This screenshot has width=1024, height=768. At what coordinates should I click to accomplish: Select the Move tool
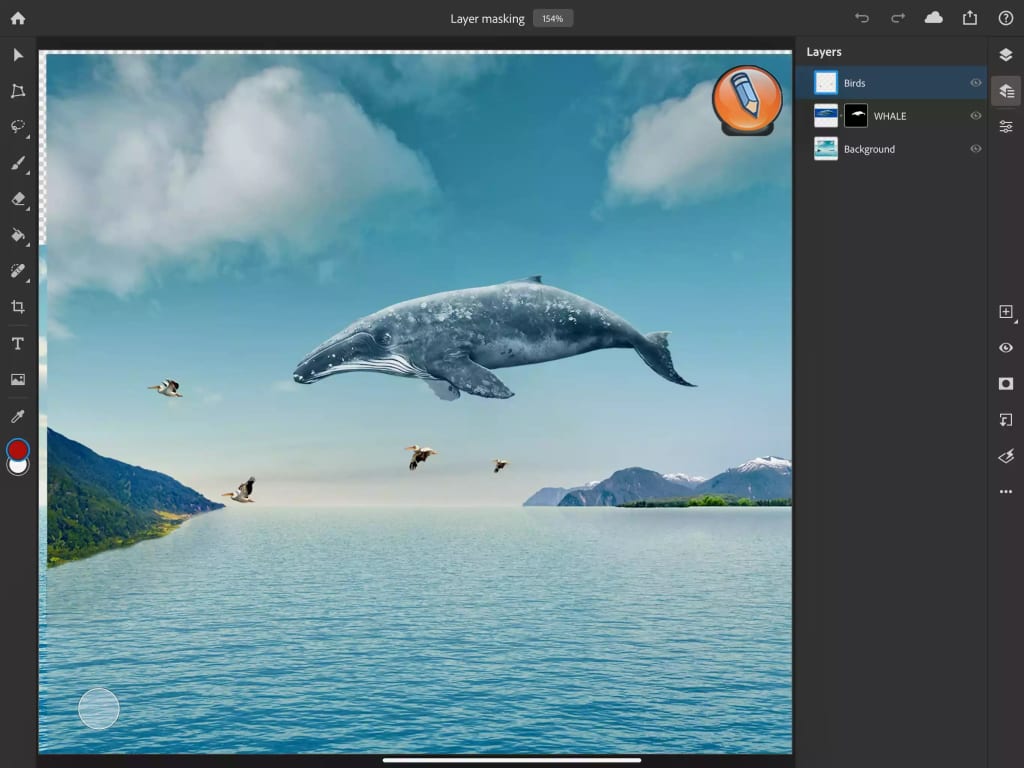pos(18,55)
